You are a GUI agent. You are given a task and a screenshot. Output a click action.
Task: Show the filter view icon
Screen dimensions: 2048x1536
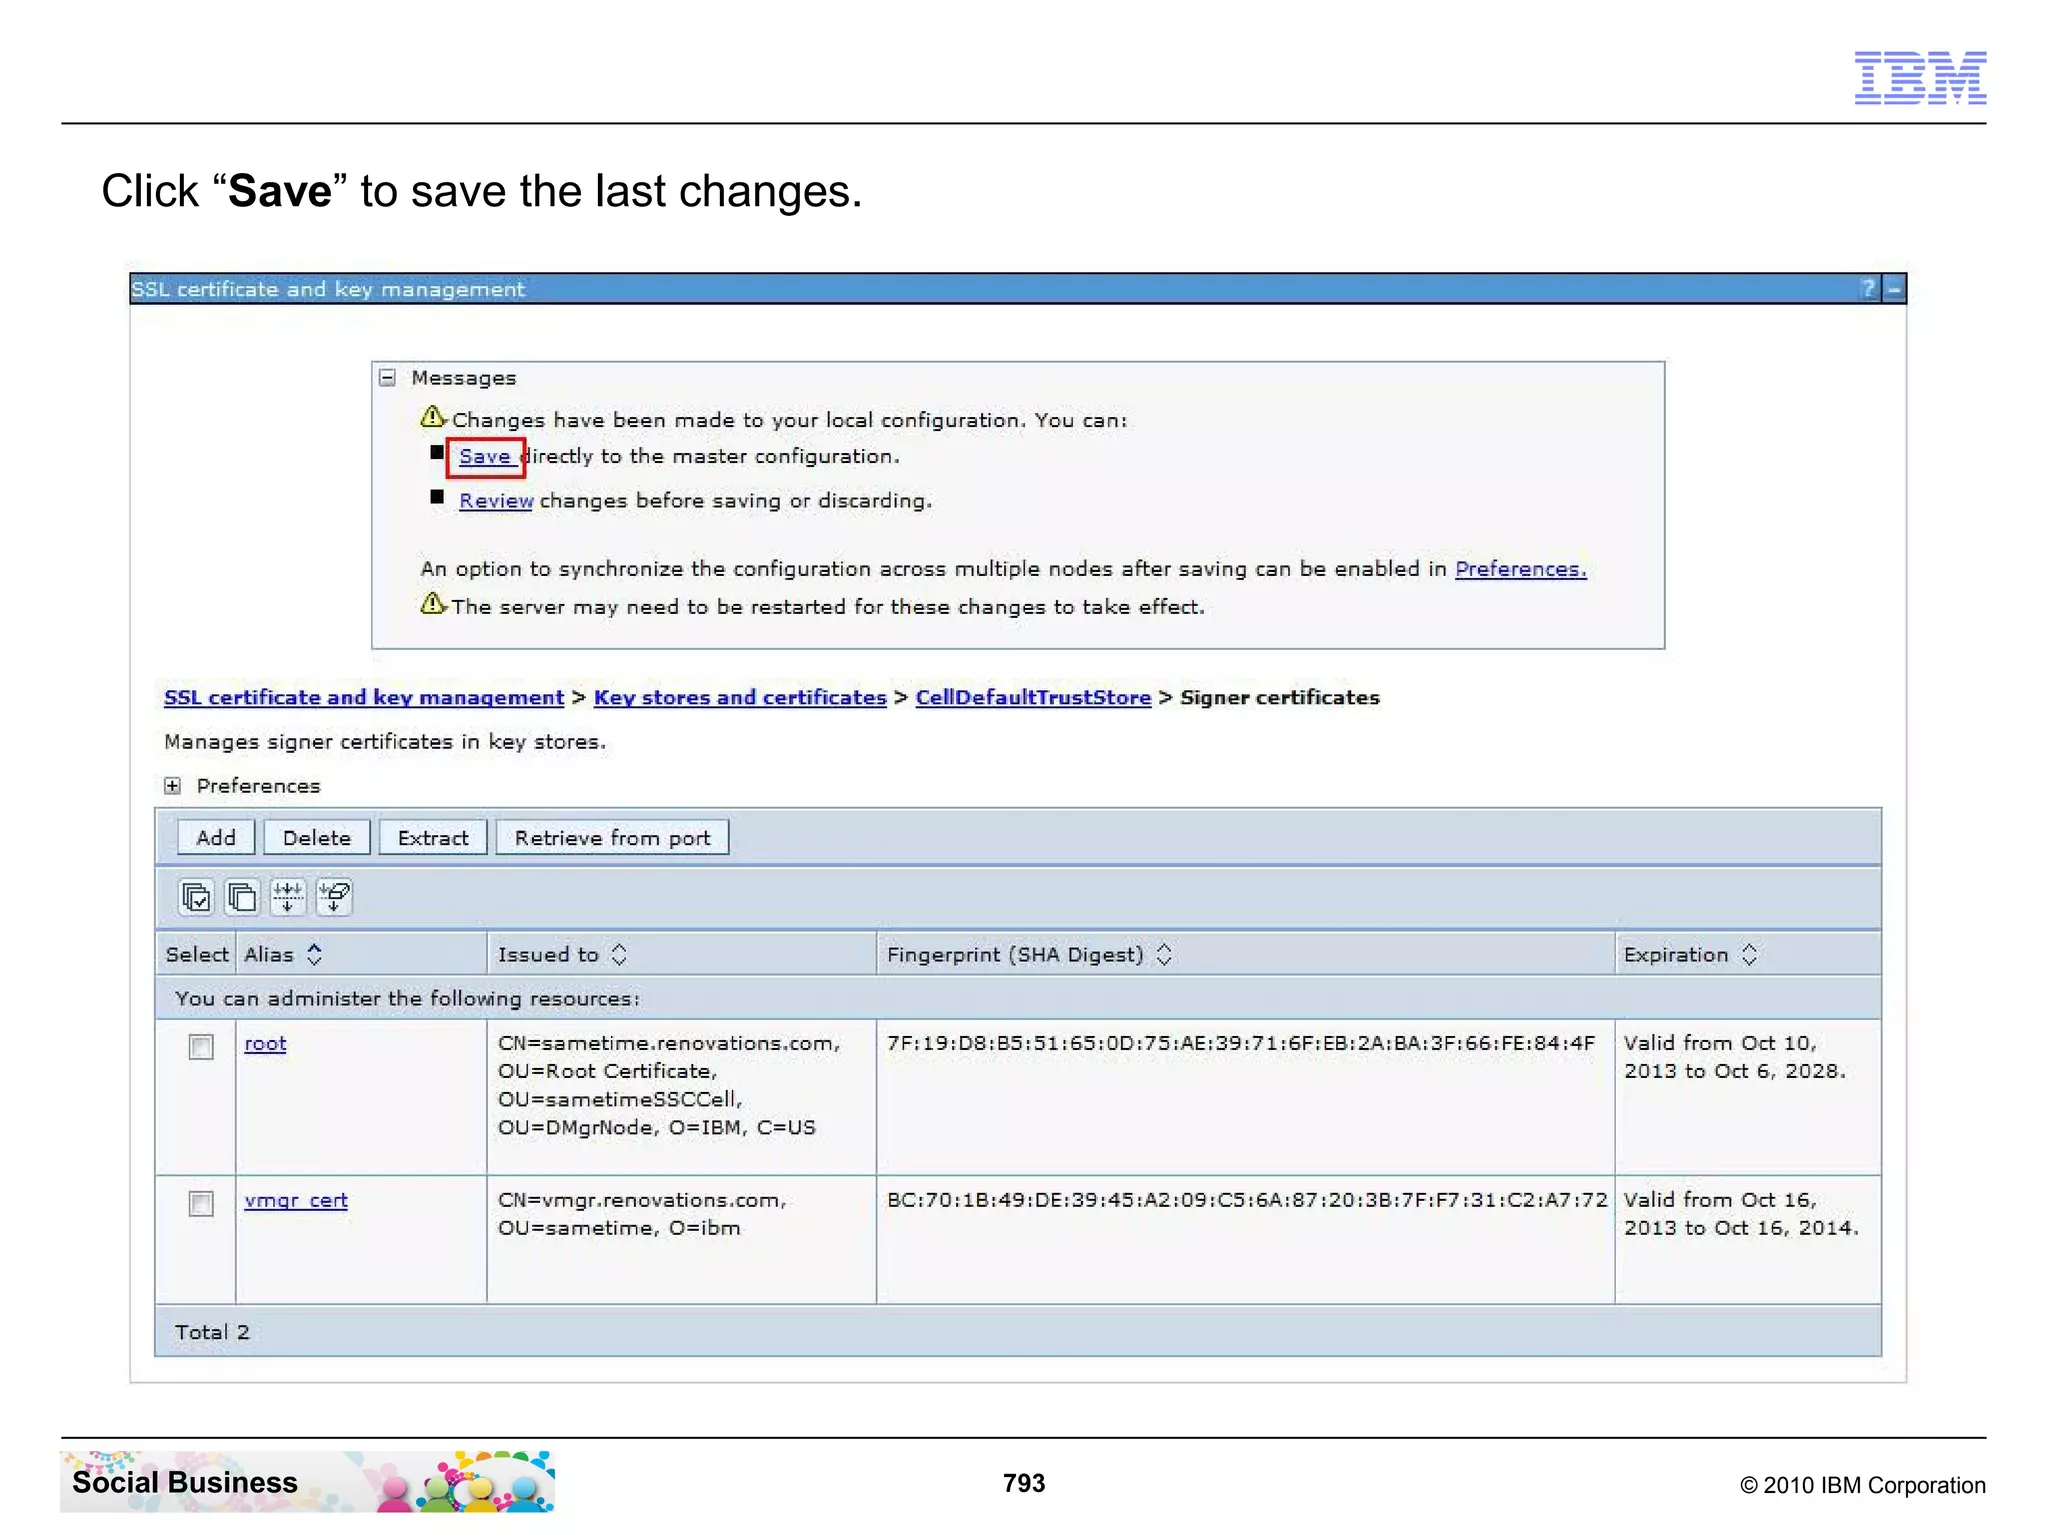tap(288, 897)
